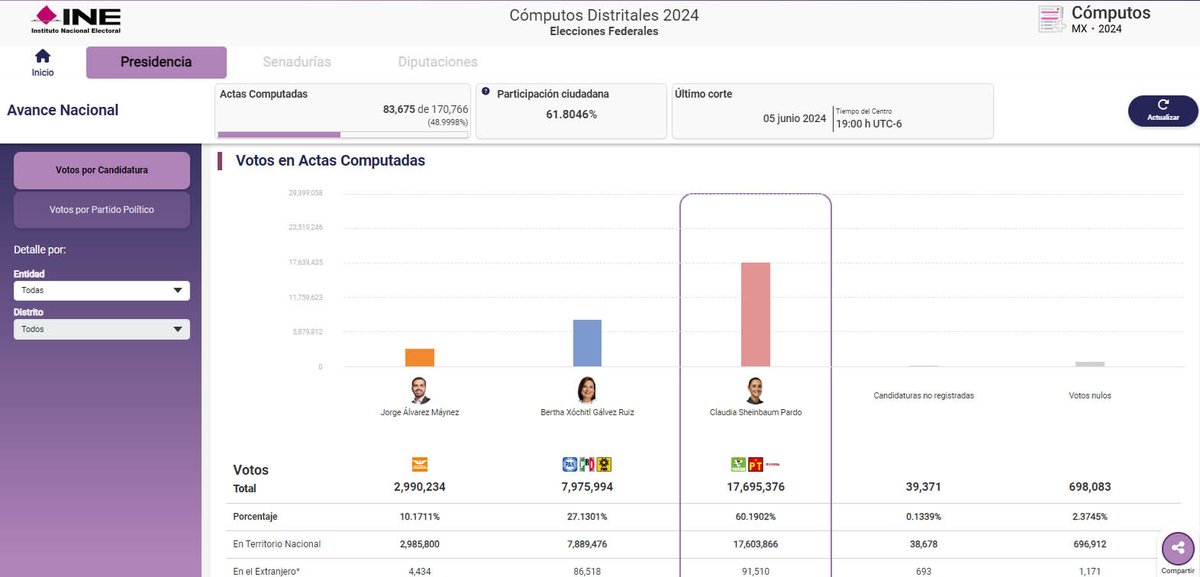Open the Entidad dropdown

tap(102, 290)
